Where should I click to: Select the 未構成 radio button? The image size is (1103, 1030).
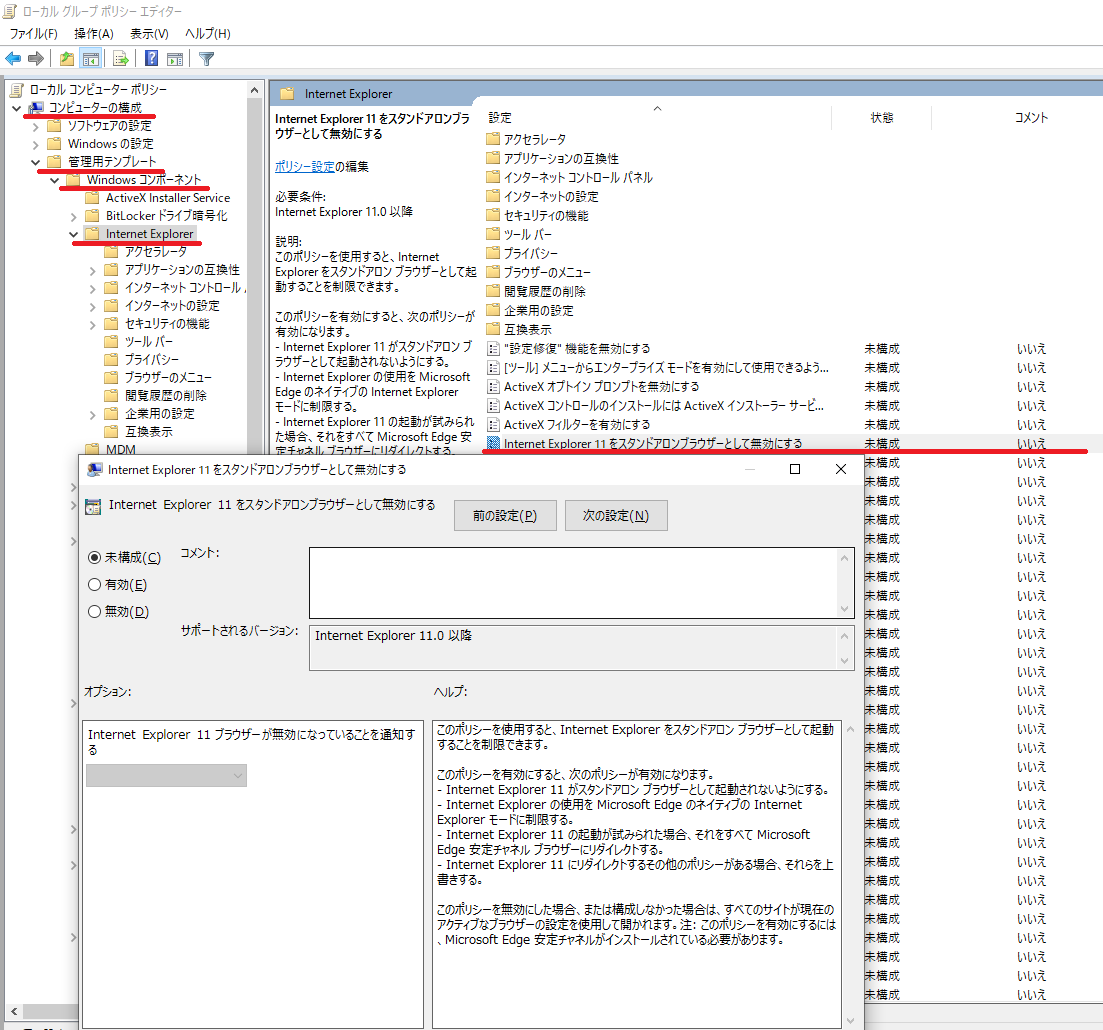tap(93, 559)
